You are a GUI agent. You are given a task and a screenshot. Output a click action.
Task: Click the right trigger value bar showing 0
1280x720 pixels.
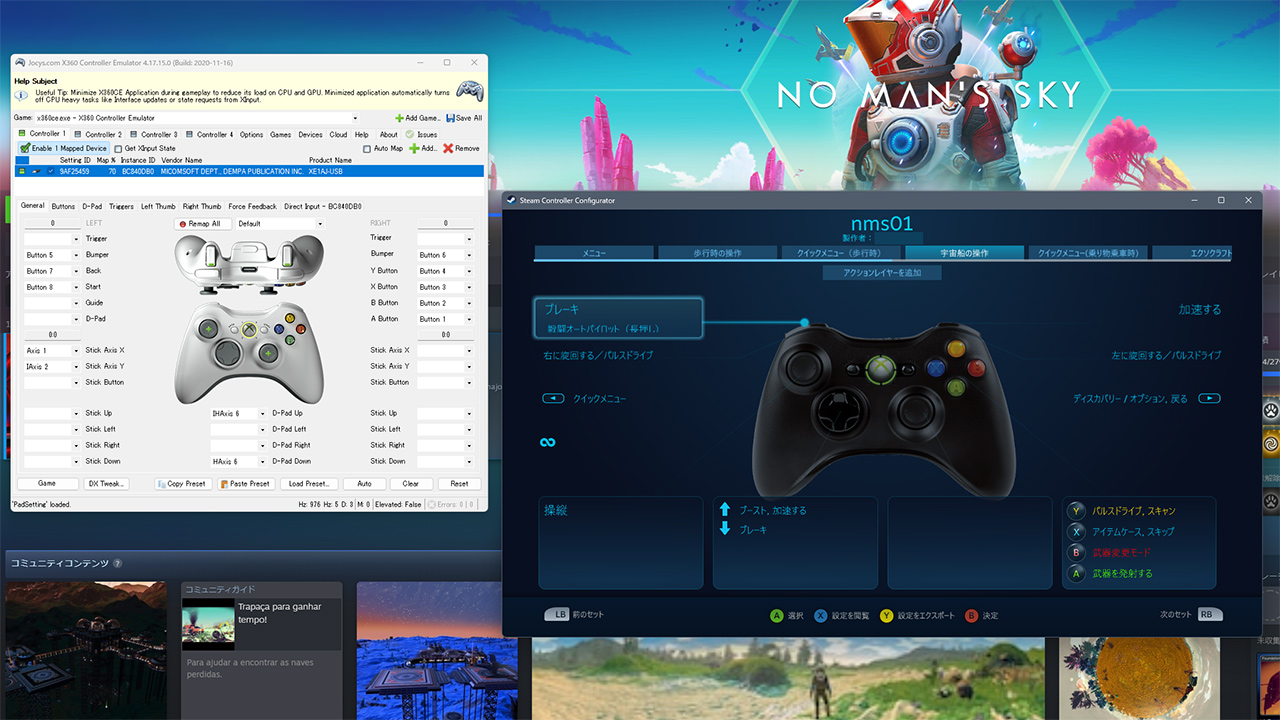(445, 223)
